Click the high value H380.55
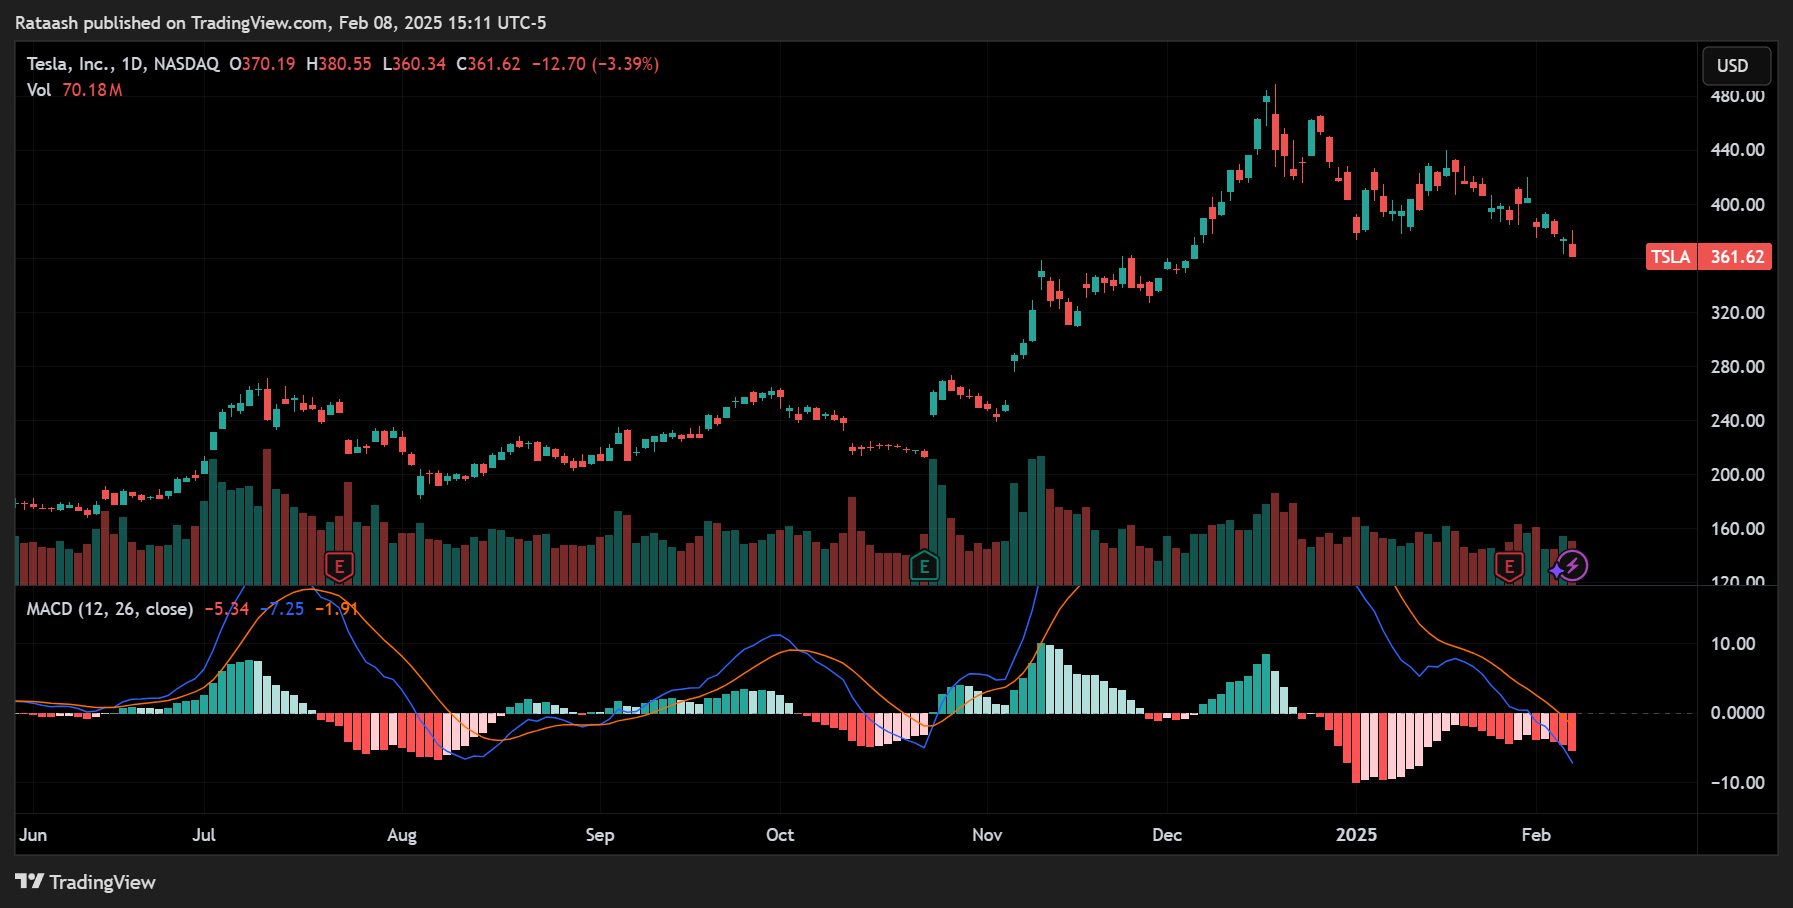Viewport: 1793px width, 908px height. [339, 64]
